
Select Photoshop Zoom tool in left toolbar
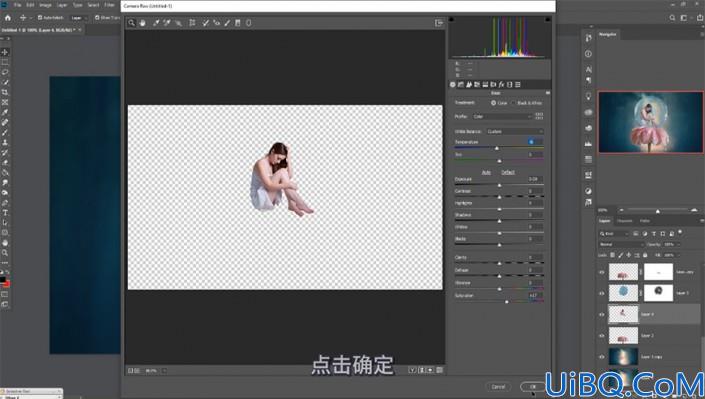click(x=5, y=253)
